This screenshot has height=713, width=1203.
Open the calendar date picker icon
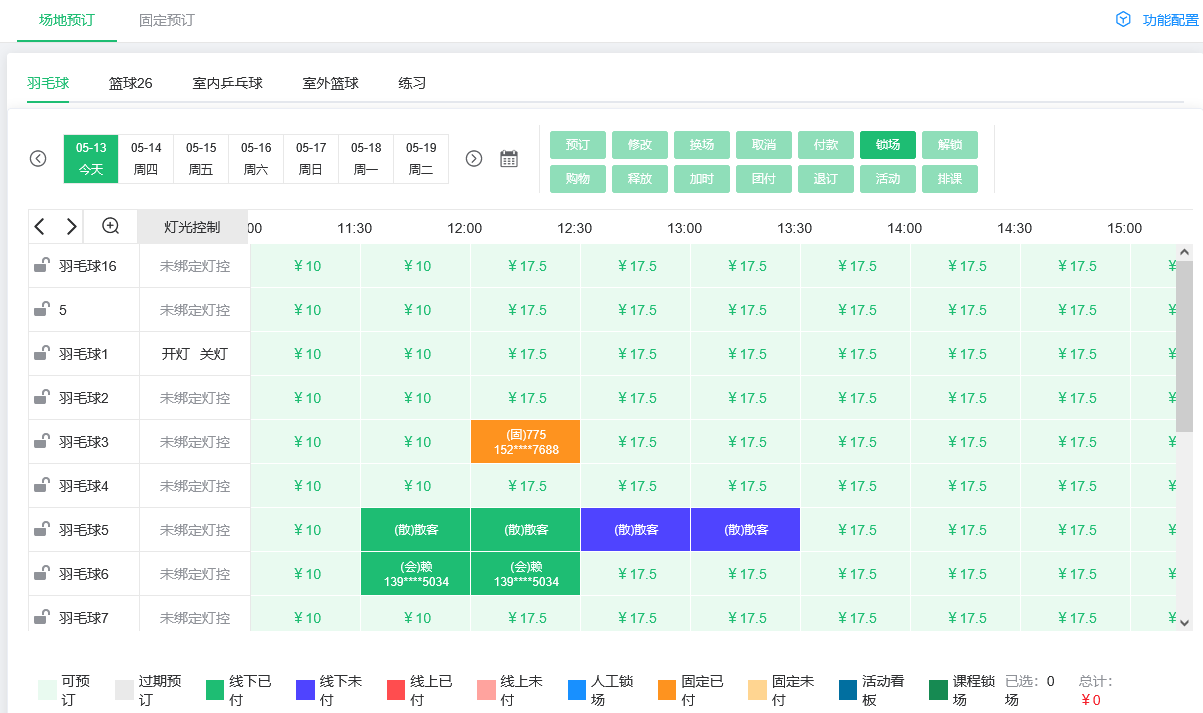(x=509, y=158)
